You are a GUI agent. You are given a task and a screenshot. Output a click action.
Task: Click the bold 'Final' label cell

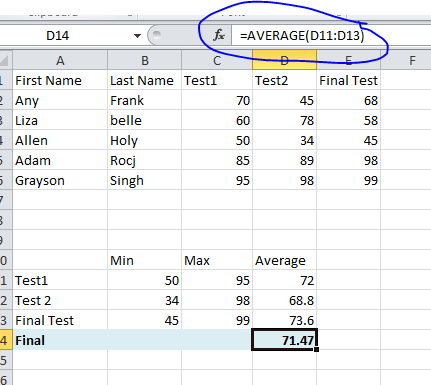(x=60, y=340)
